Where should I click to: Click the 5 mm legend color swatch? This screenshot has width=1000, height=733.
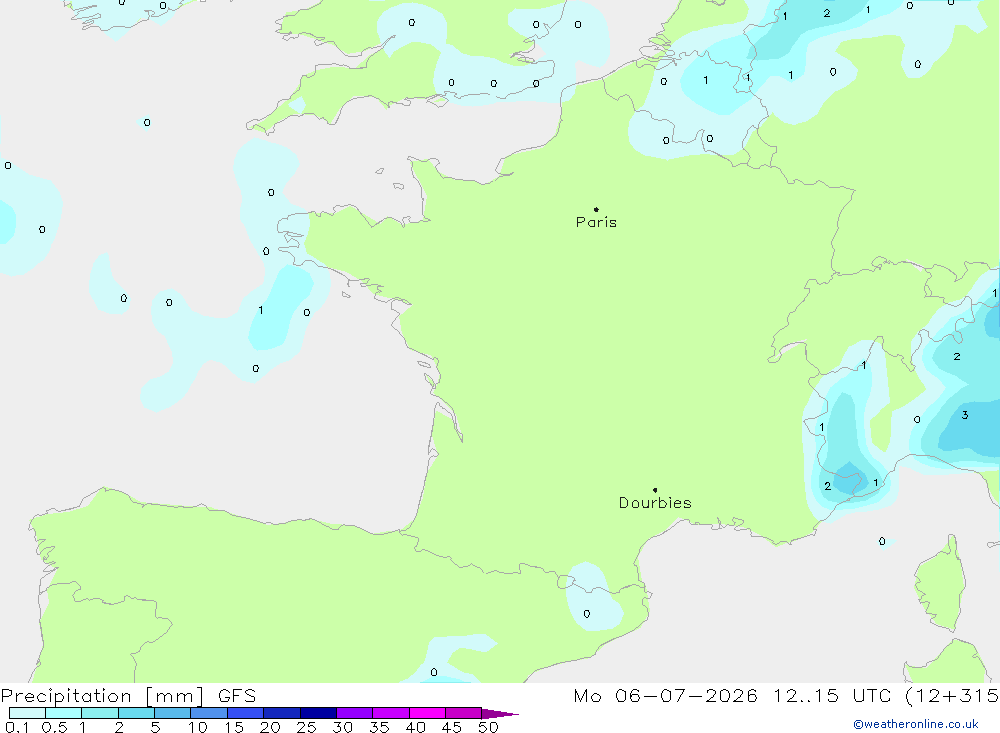(172, 713)
